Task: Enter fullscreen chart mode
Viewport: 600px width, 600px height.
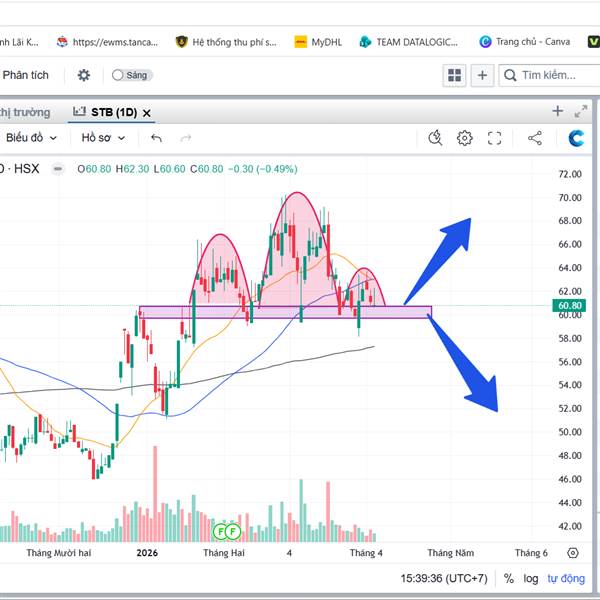Action: pyautogui.click(x=494, y=138)
